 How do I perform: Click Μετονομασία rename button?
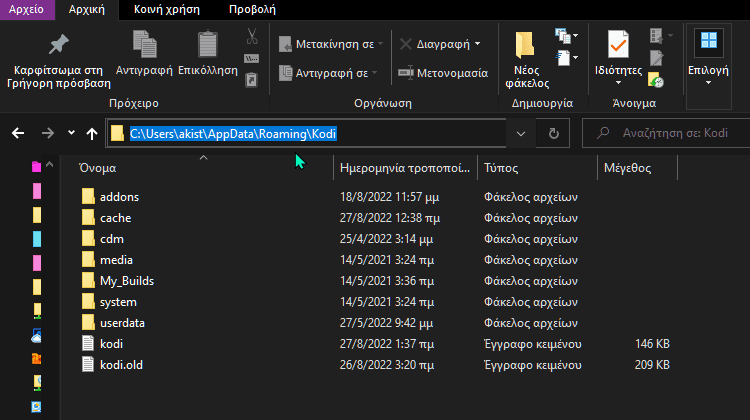443,73
